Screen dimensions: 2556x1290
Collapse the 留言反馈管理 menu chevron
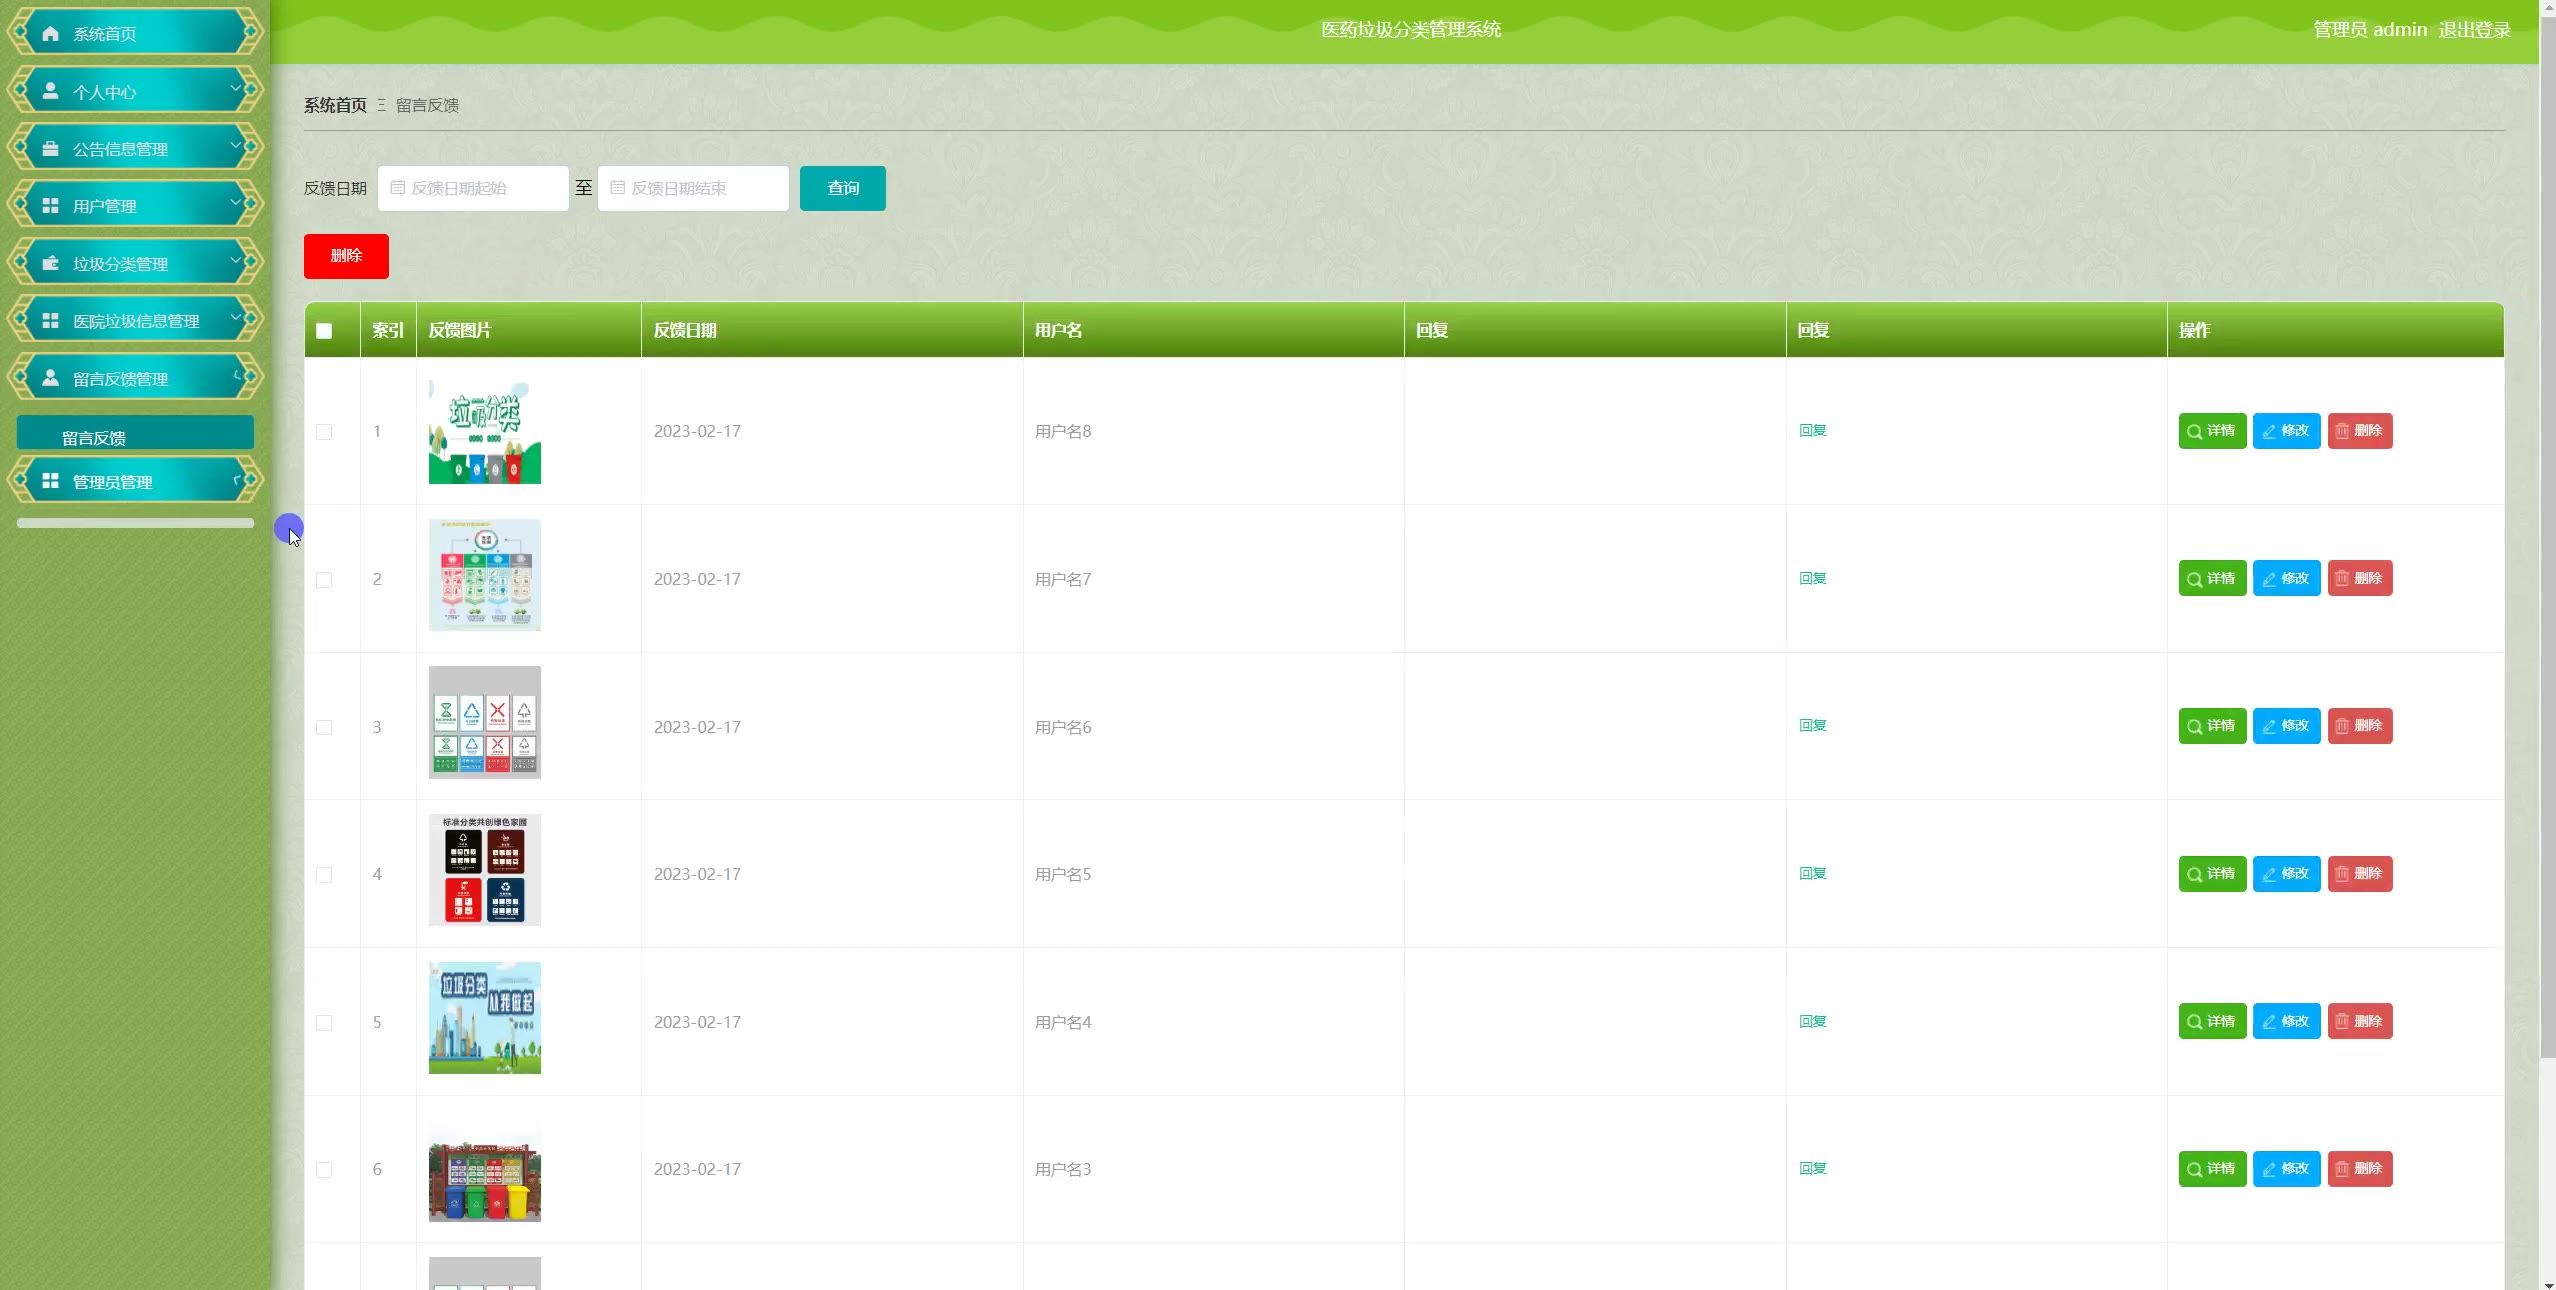point(238,376)
